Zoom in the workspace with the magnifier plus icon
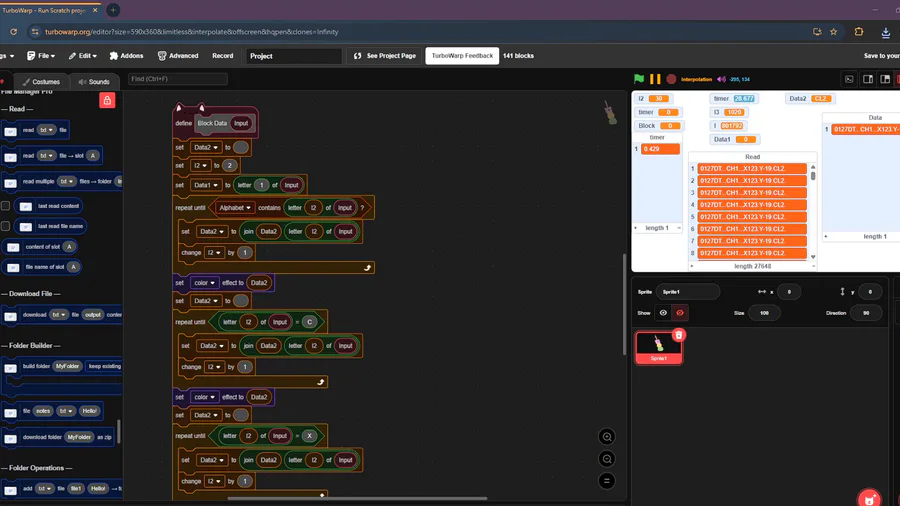The image size is (900, 506). pyautogui.click(x=607, y=437)
